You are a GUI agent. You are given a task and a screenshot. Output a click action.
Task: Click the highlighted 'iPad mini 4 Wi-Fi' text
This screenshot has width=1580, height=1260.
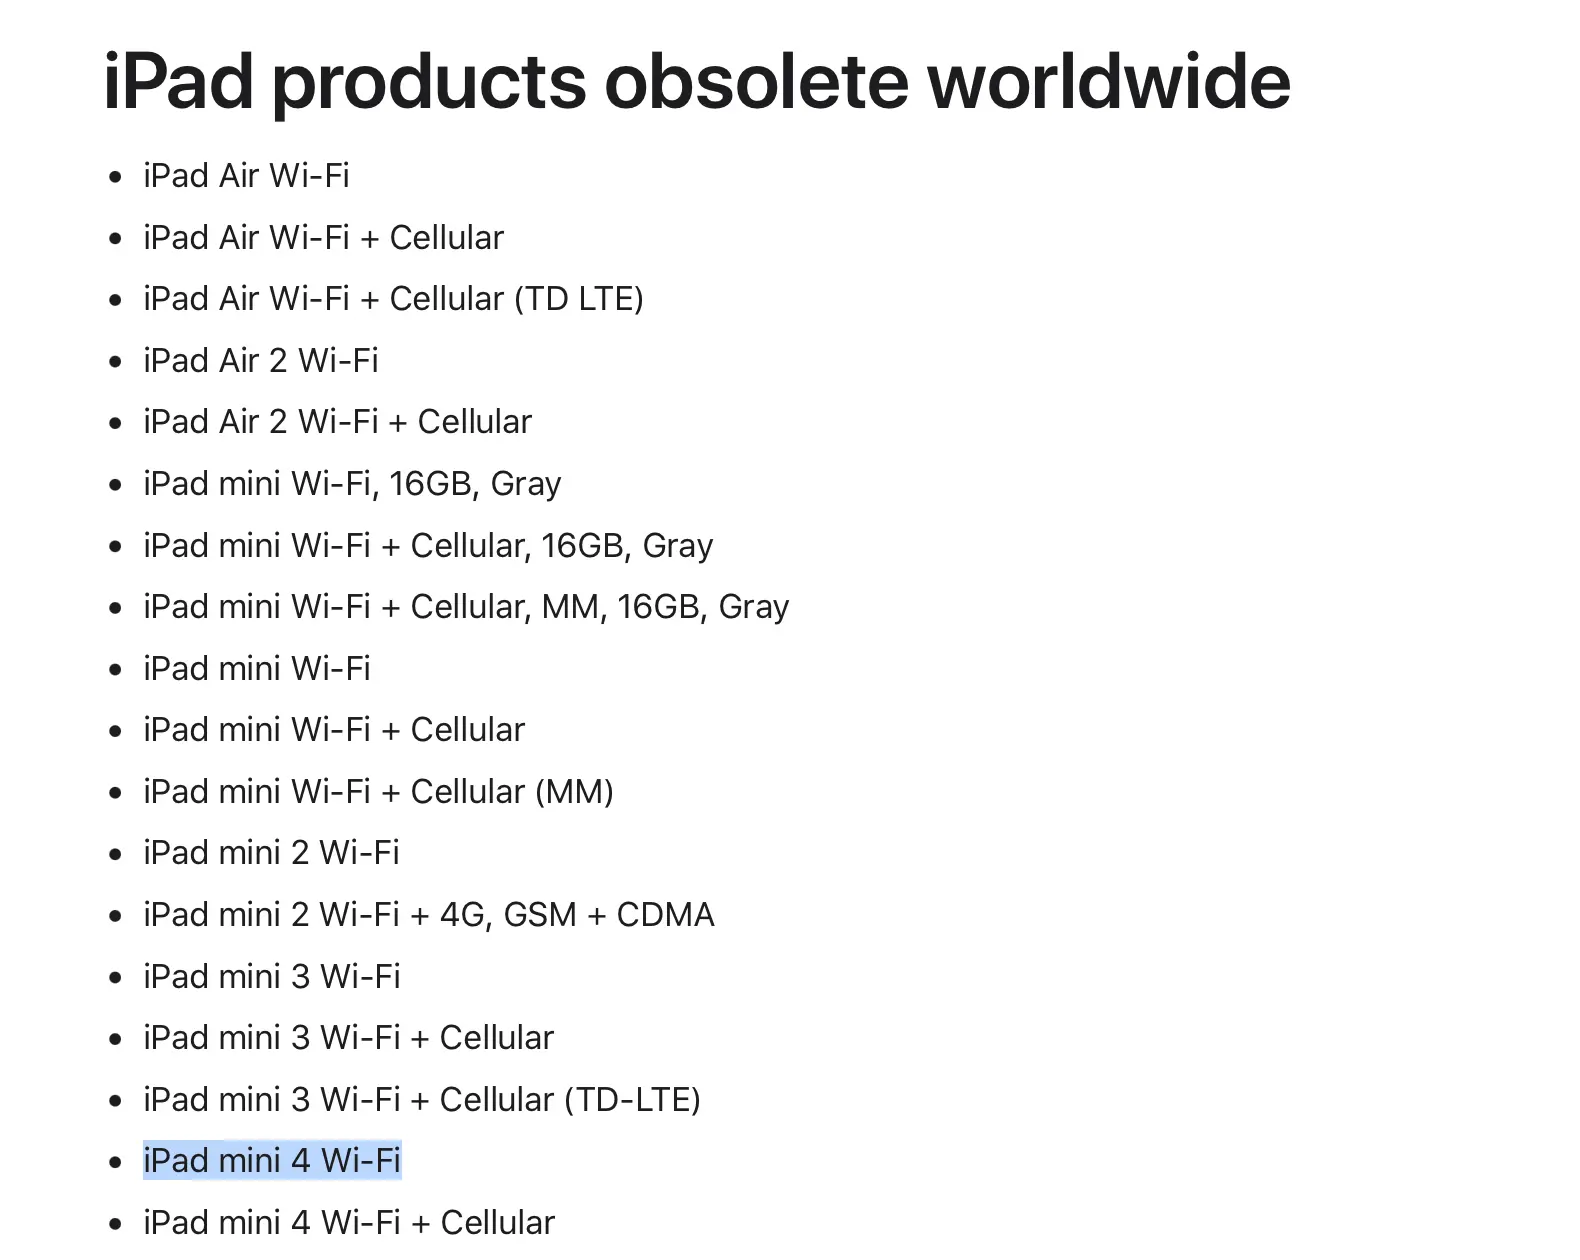coord(271,1161)
